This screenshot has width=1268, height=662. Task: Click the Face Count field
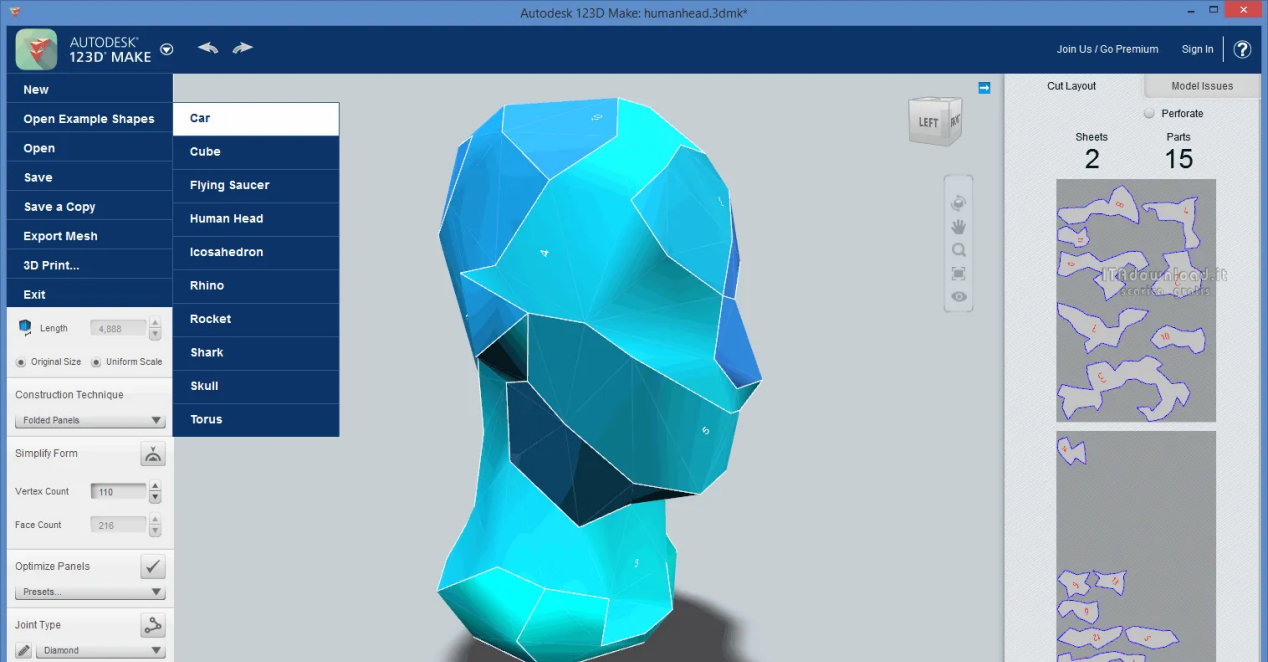coord(118,525)
